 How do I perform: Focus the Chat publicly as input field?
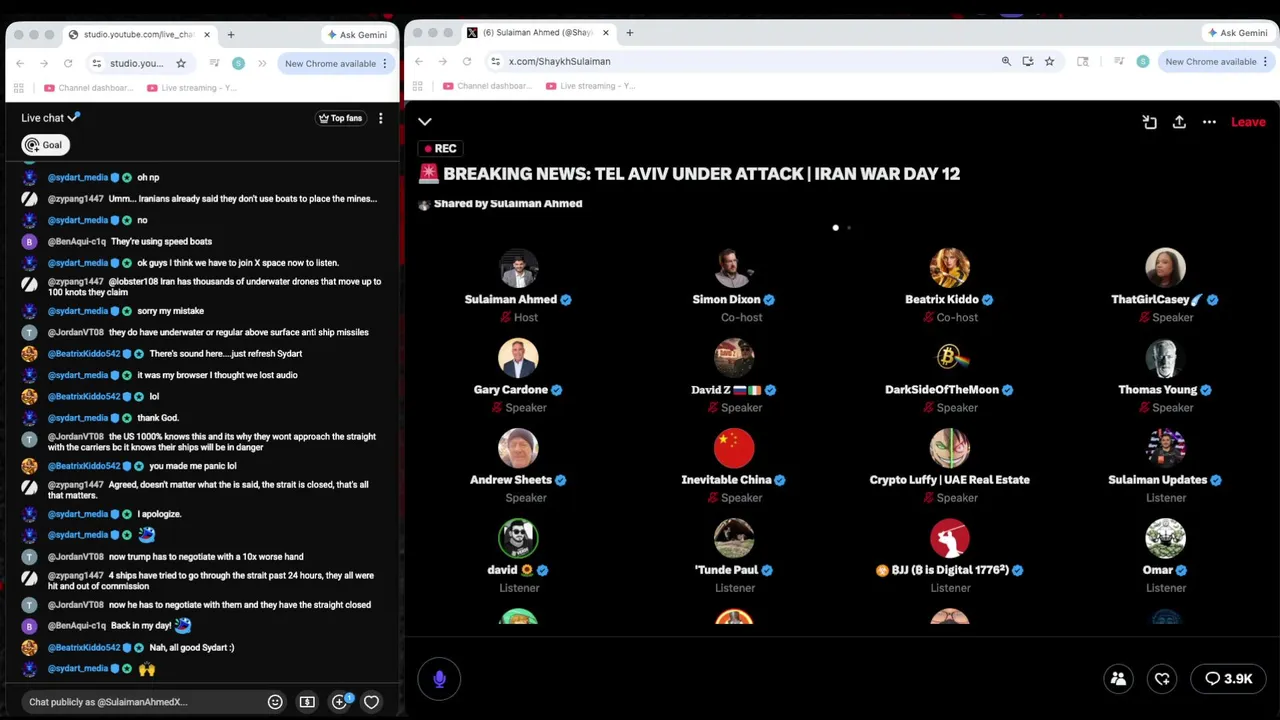tap(143, 702)
